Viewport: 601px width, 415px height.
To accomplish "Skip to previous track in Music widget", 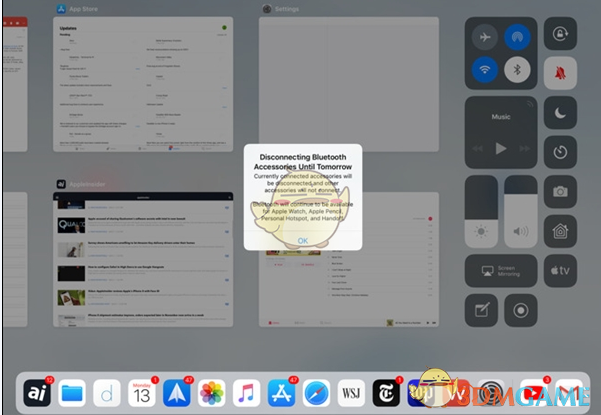I will 477,149.
